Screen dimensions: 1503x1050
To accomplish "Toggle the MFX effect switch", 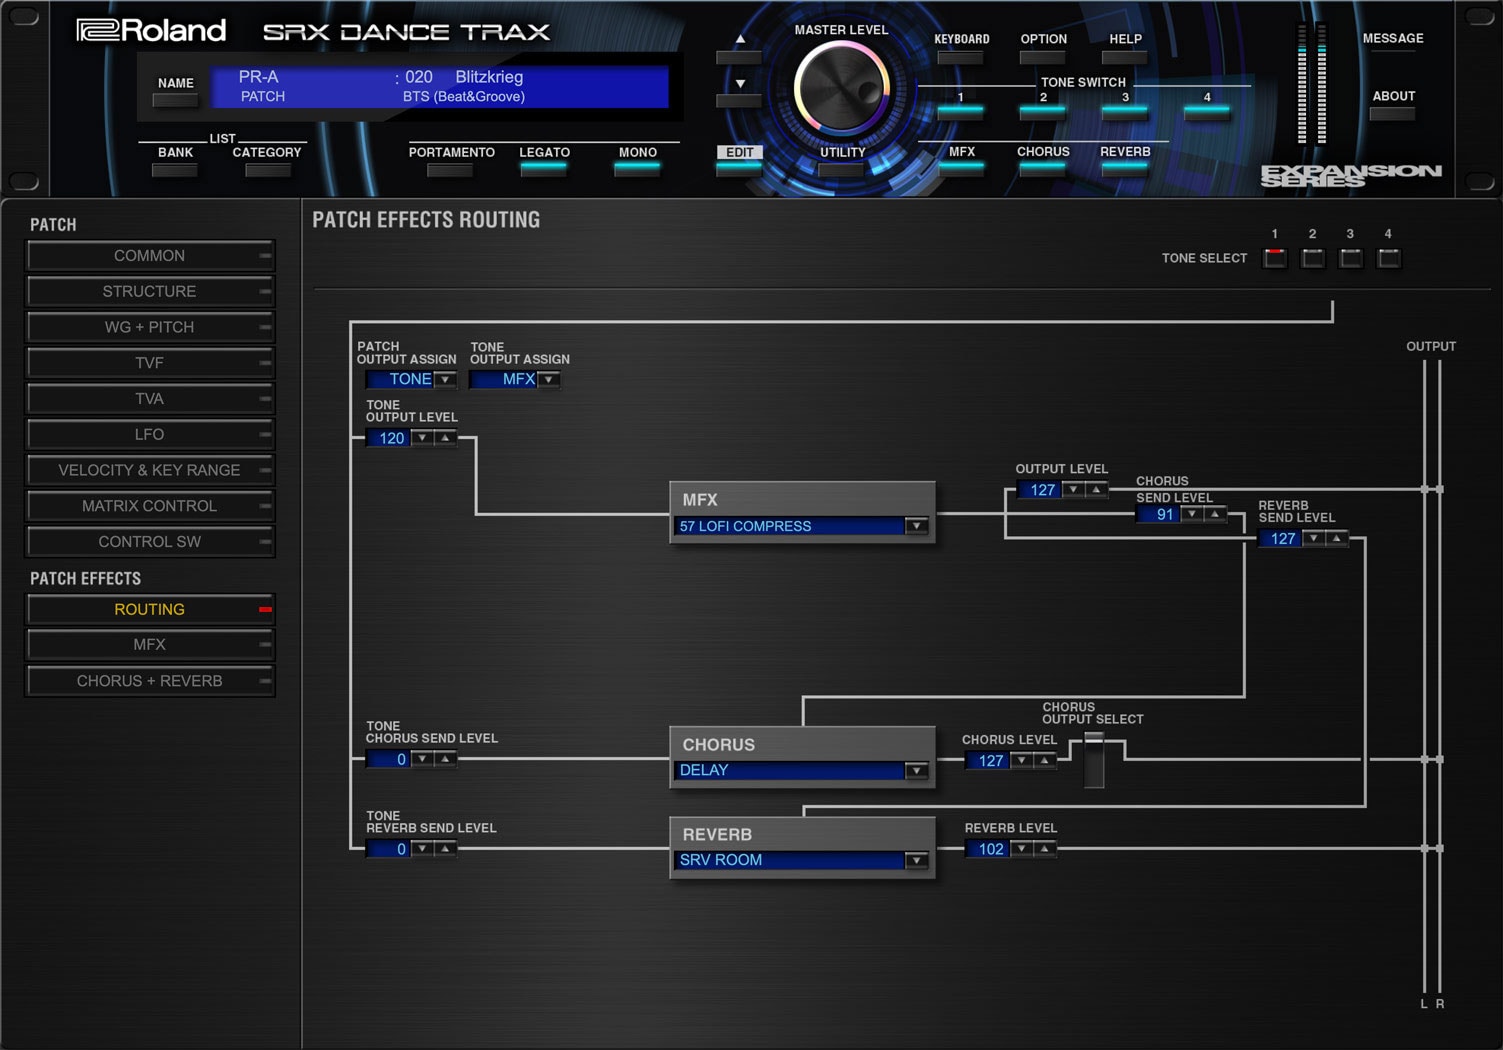I will click(961, 167).
